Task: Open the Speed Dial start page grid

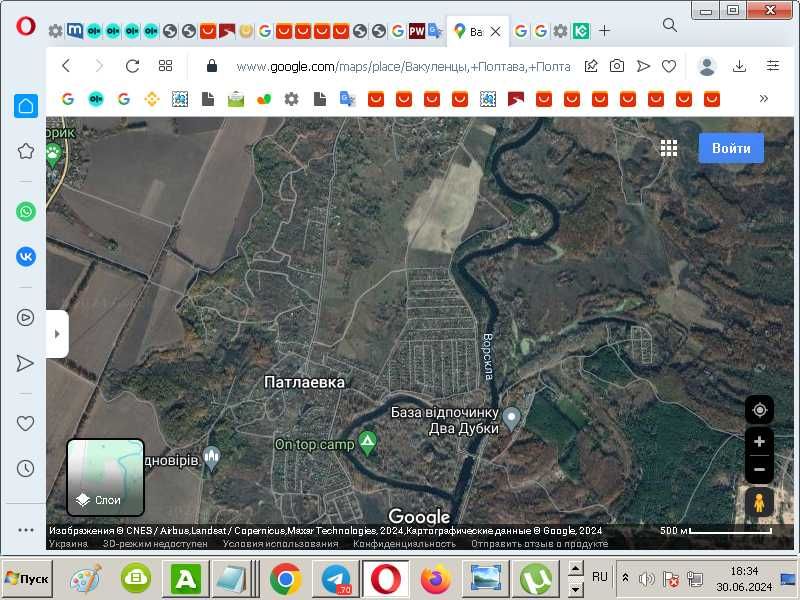Action: tap(165, 65)
